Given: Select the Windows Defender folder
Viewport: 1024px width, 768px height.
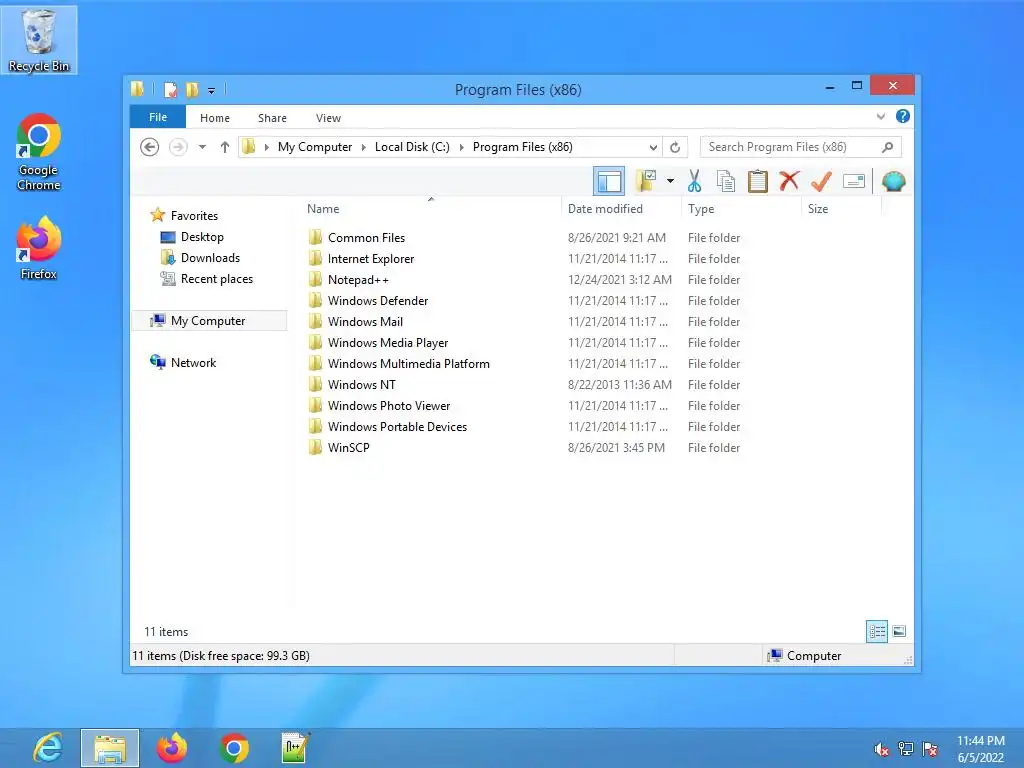Looking at the screenshot, I should 378,300.
